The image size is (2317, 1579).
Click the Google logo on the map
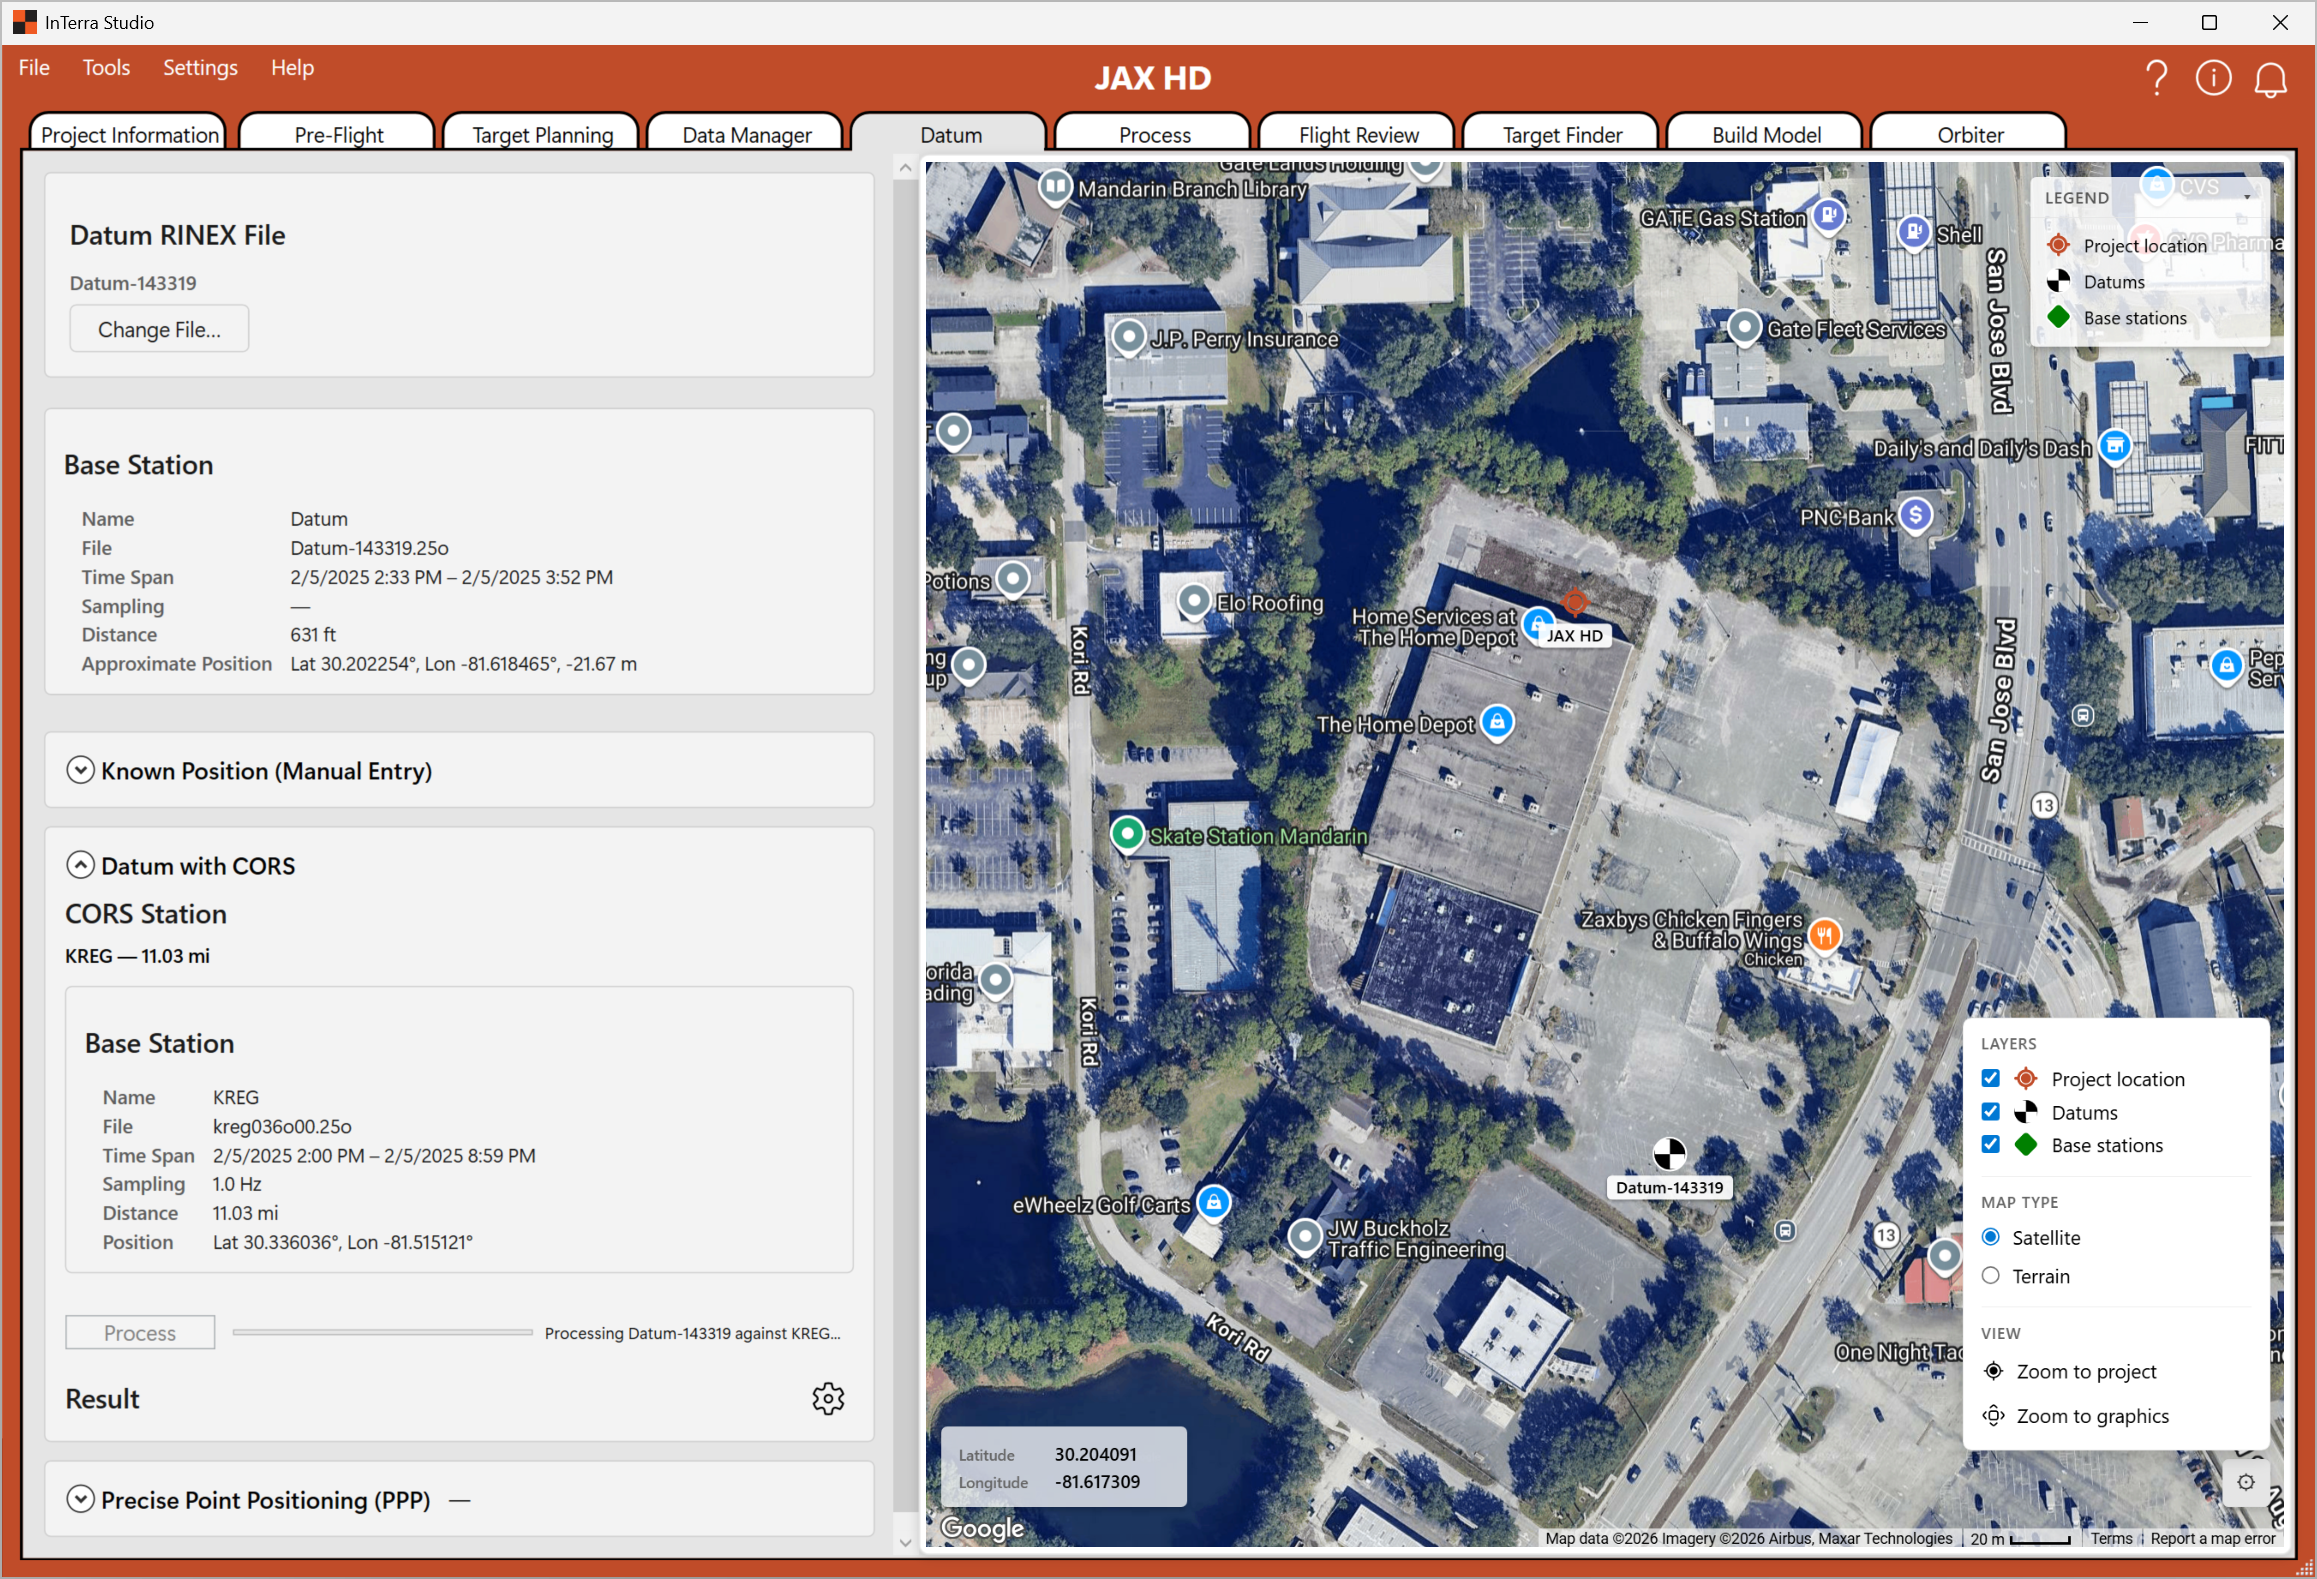[982, 1527]
